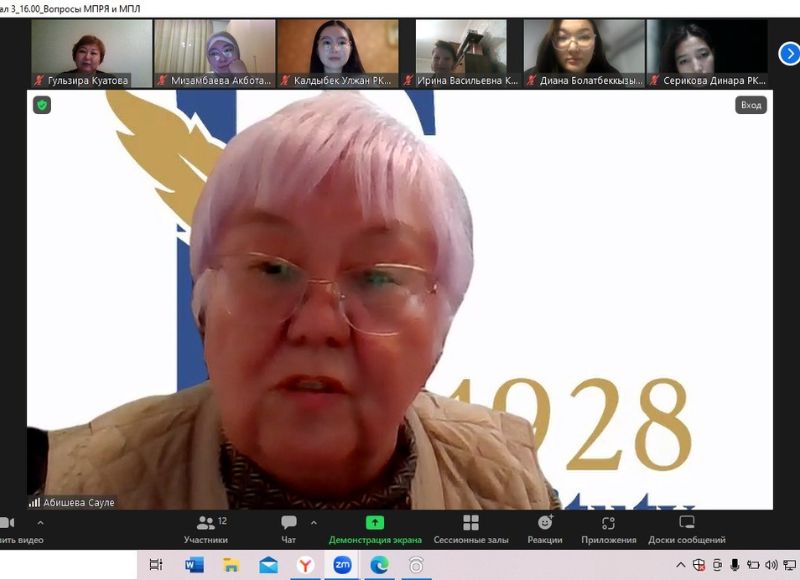Open the Чат chat panel

point(289,527)
